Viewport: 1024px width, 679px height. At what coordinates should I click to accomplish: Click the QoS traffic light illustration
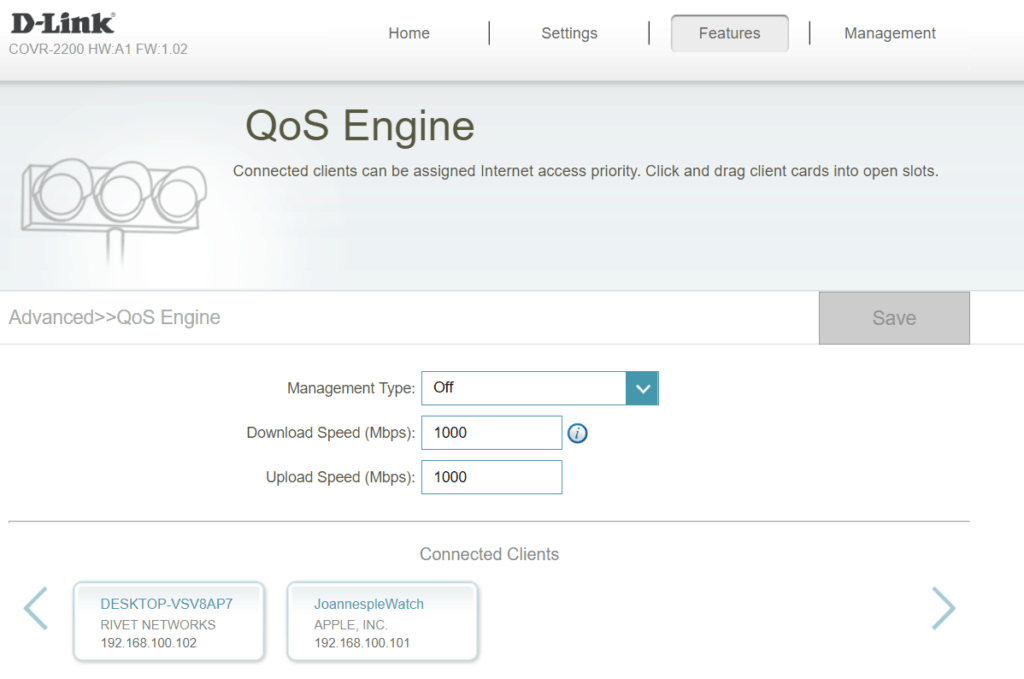point(114,200)
